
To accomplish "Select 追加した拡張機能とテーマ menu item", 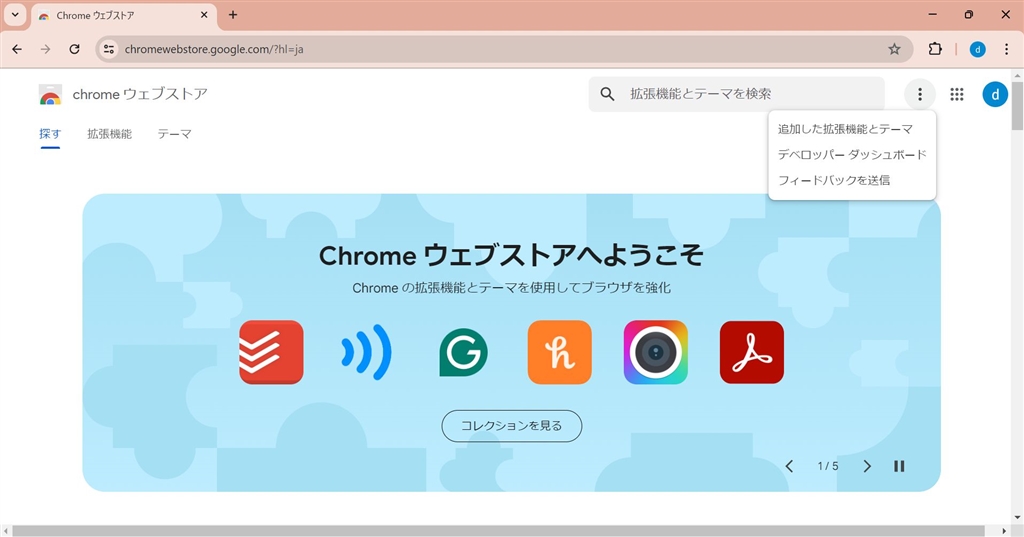I will [852, 129].
